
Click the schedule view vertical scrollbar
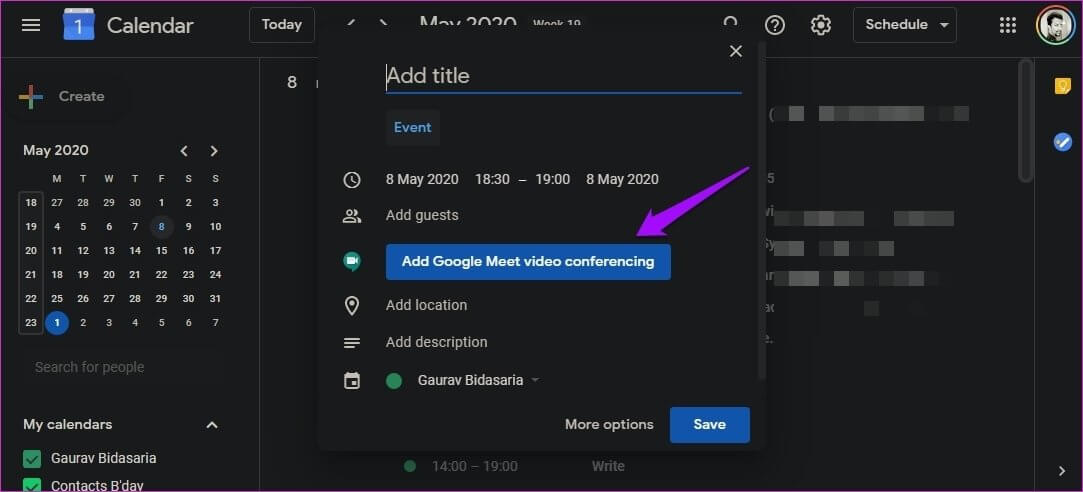pyautogui.click(x=1026, y=121)
